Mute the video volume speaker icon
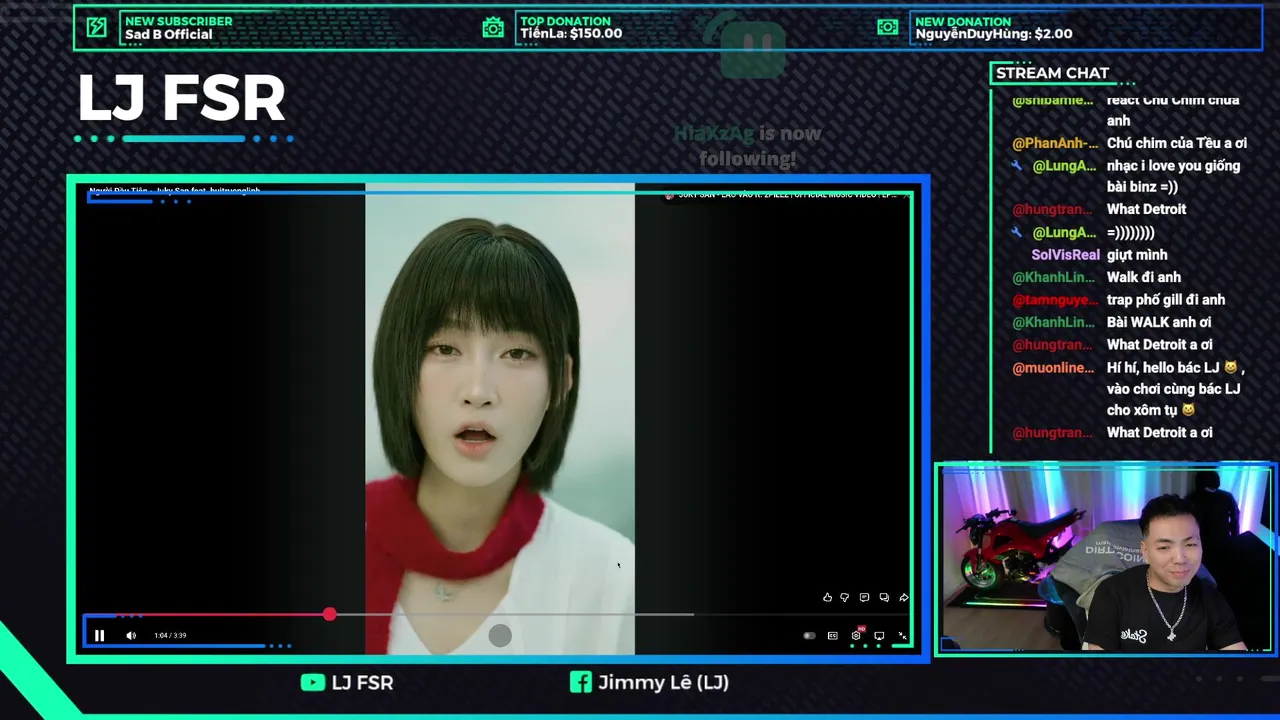The width and height of the screenshot is (1280, 720). 131,635
